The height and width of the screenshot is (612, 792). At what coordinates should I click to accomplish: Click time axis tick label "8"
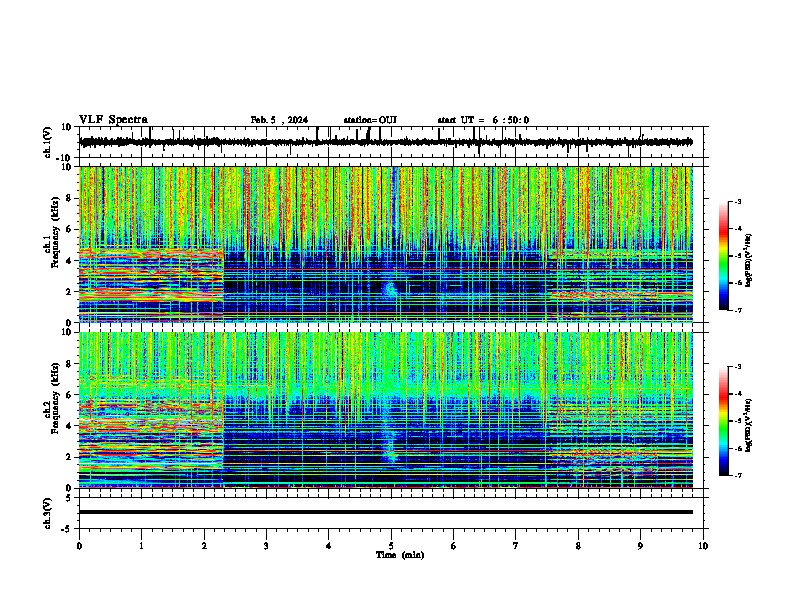578,546
